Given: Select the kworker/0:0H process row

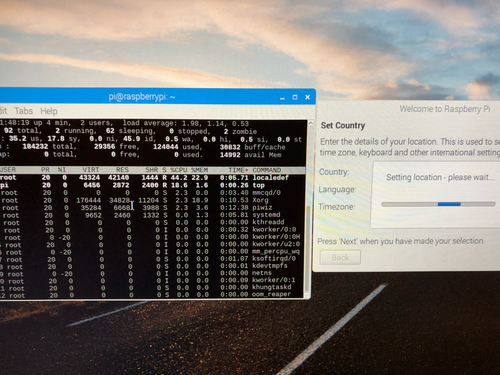Looking at the screenshot, I should click(153, 237).
